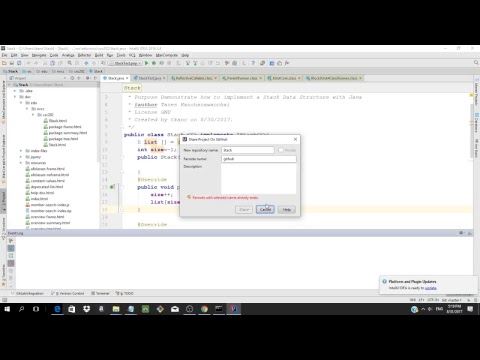Screen dimensions: 480x360
Task: Click the Run with Coverage toolbar icon
Action: [162, 63]
